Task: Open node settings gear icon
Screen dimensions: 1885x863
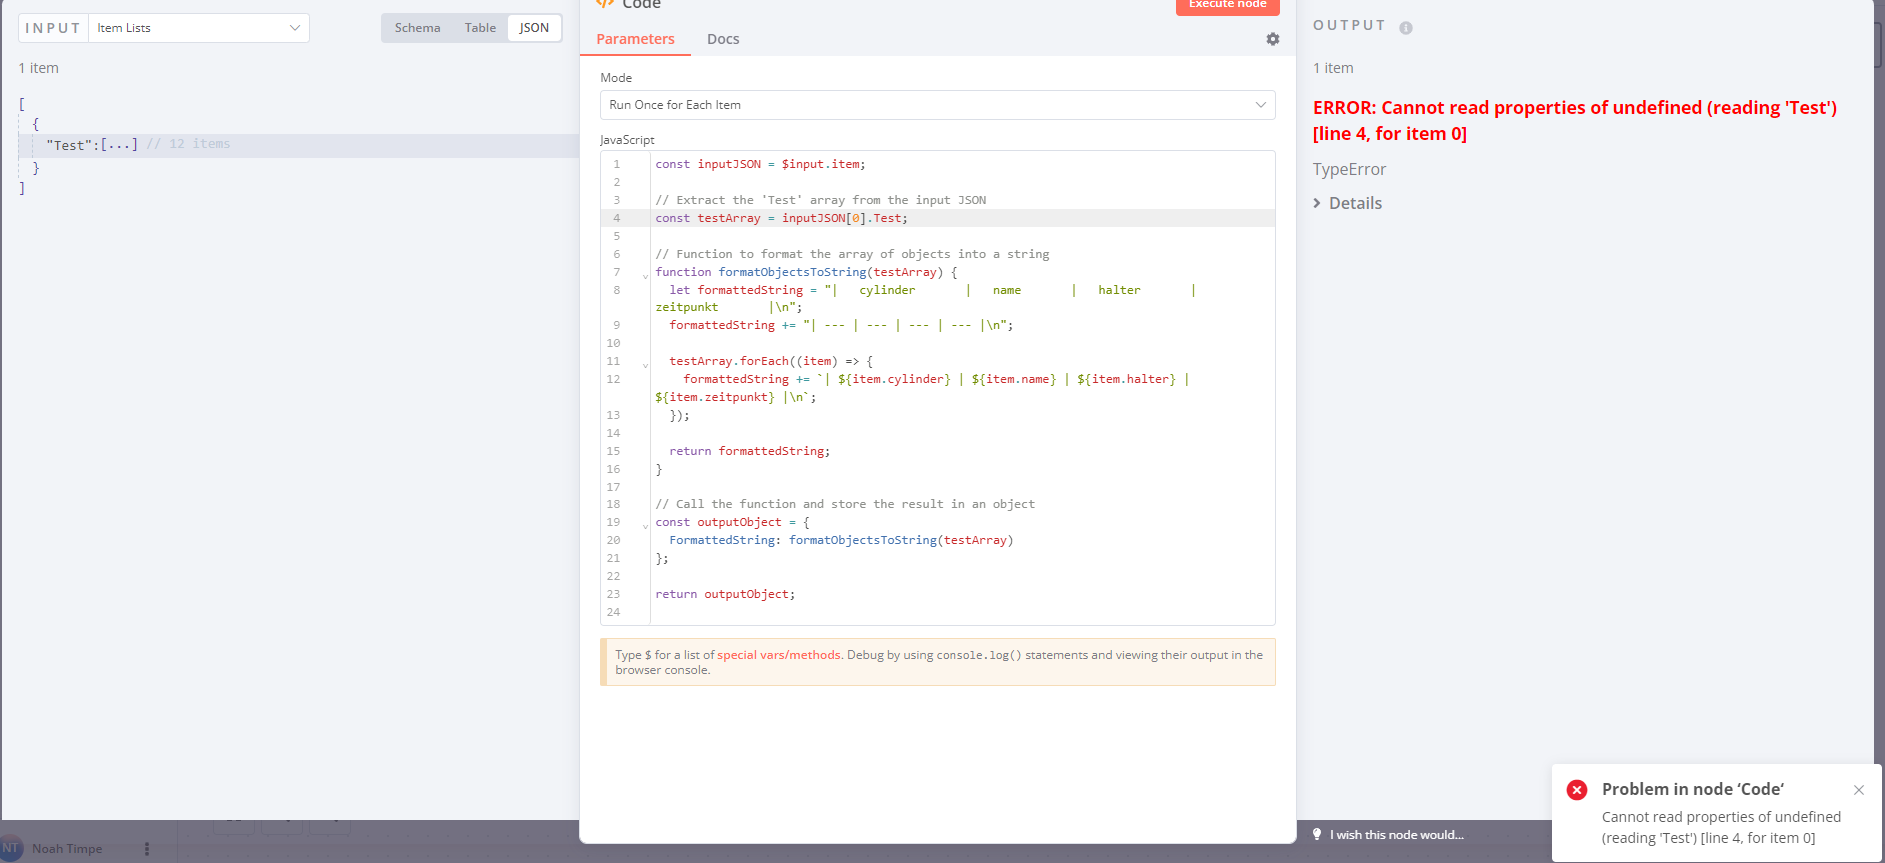Action: click(1272, 39)
